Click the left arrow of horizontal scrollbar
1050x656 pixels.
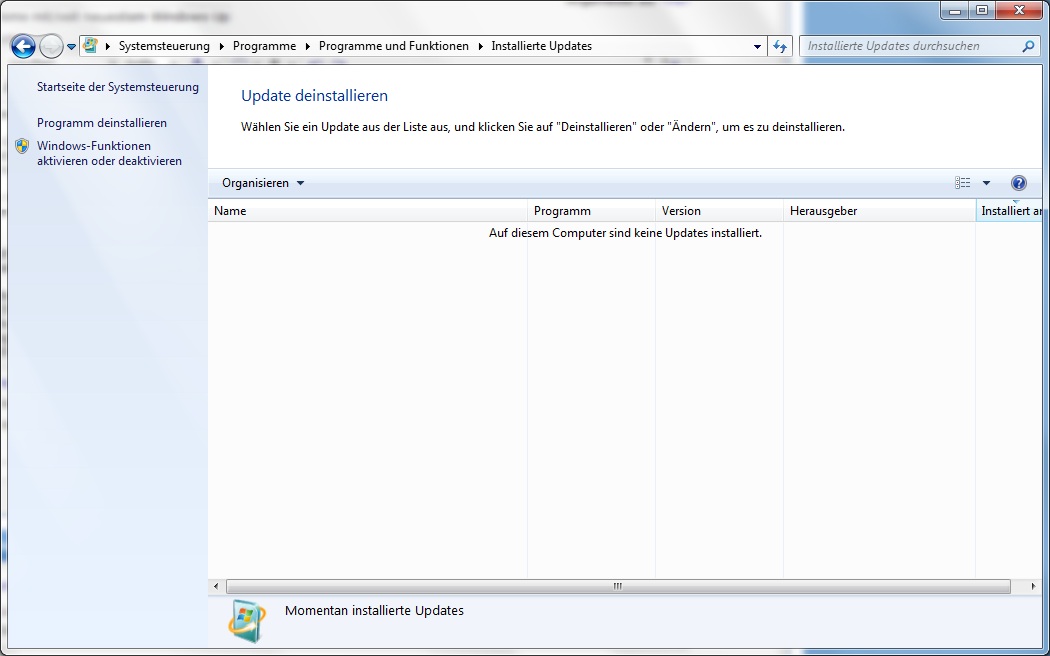216,586
